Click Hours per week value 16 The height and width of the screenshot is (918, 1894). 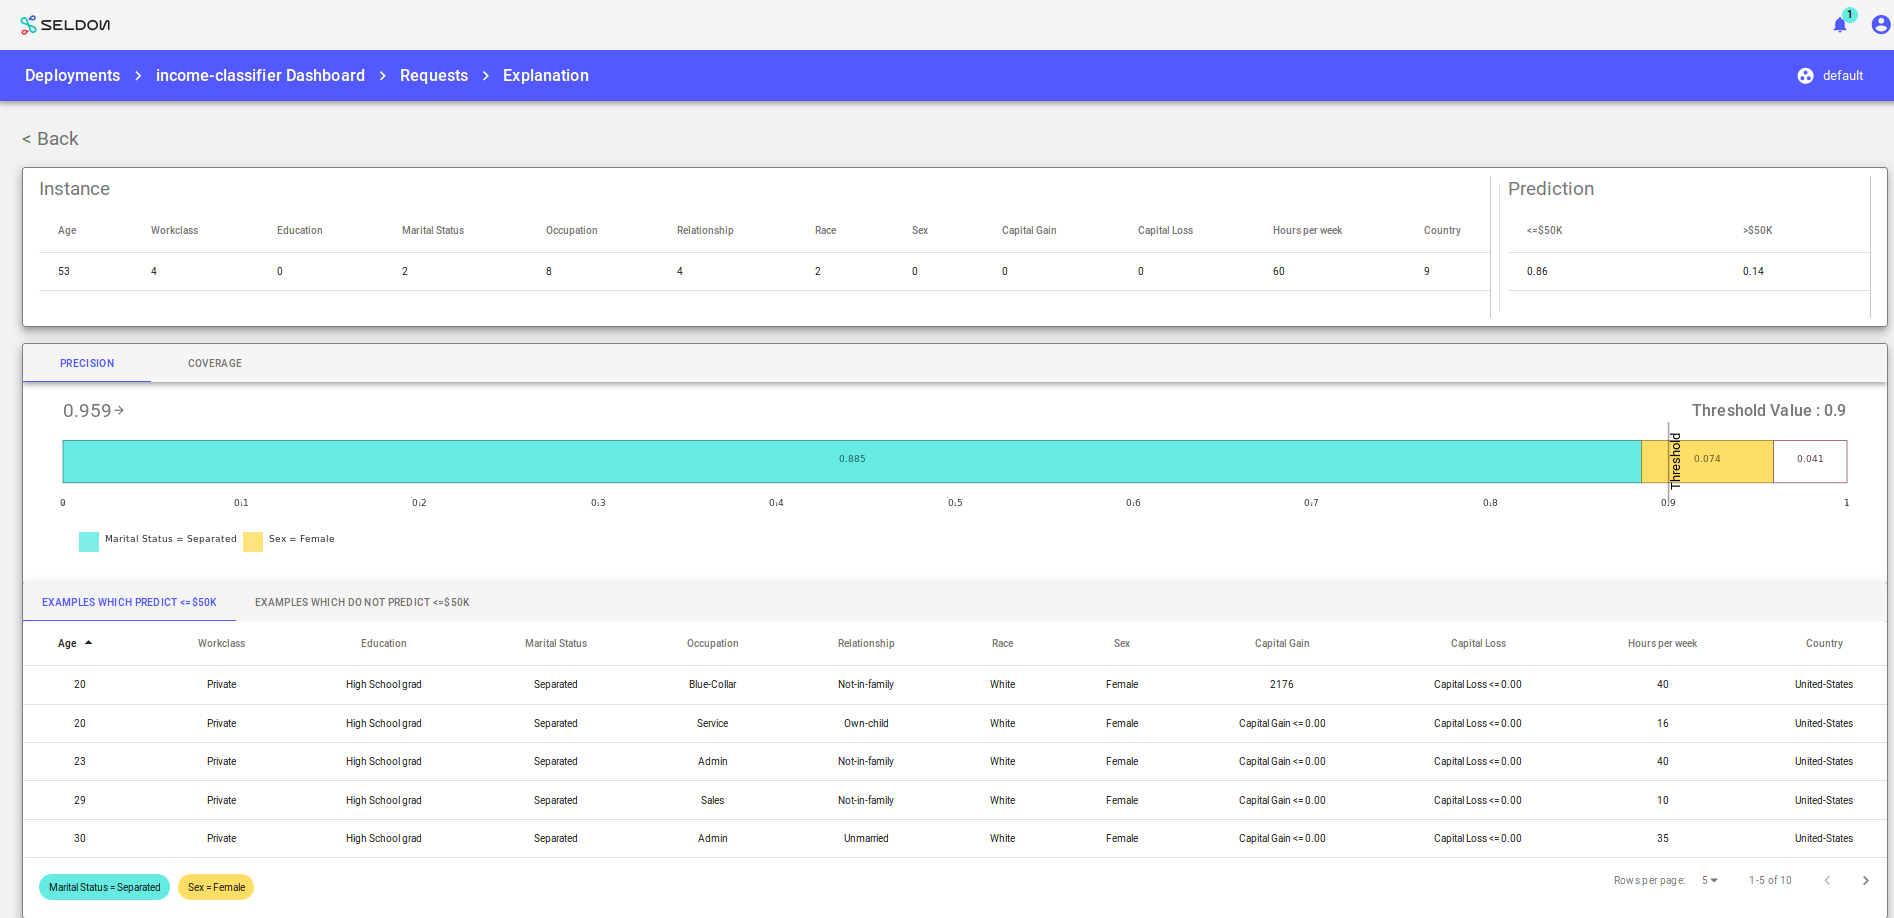pos(1662,724)
